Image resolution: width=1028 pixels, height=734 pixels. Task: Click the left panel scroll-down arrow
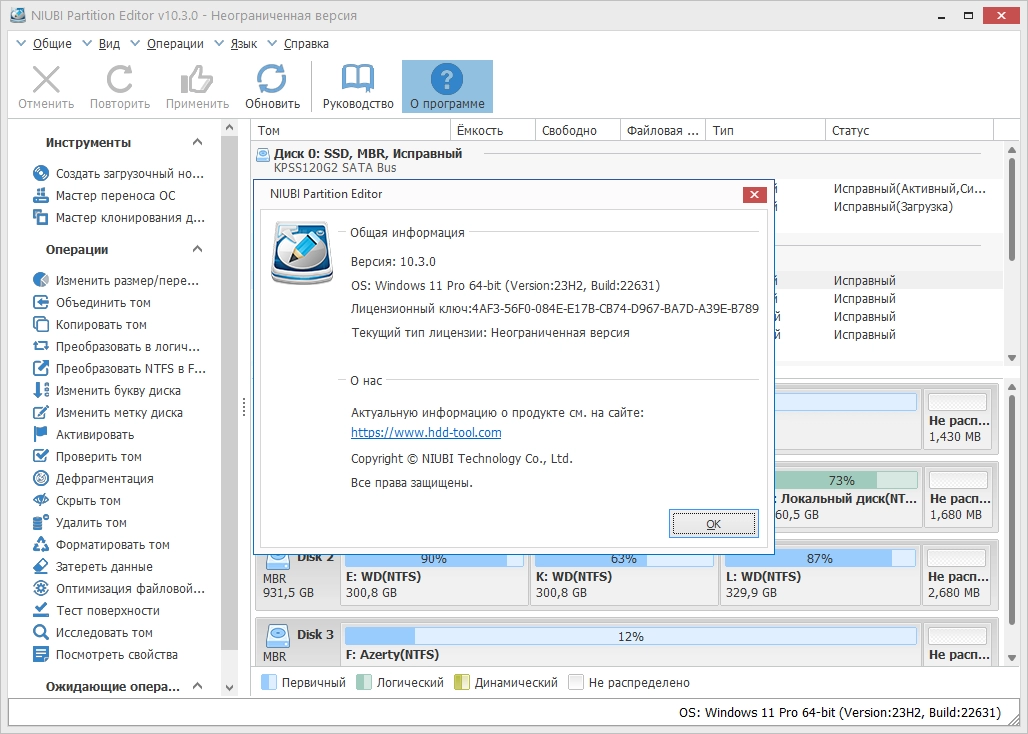[229, 688]
